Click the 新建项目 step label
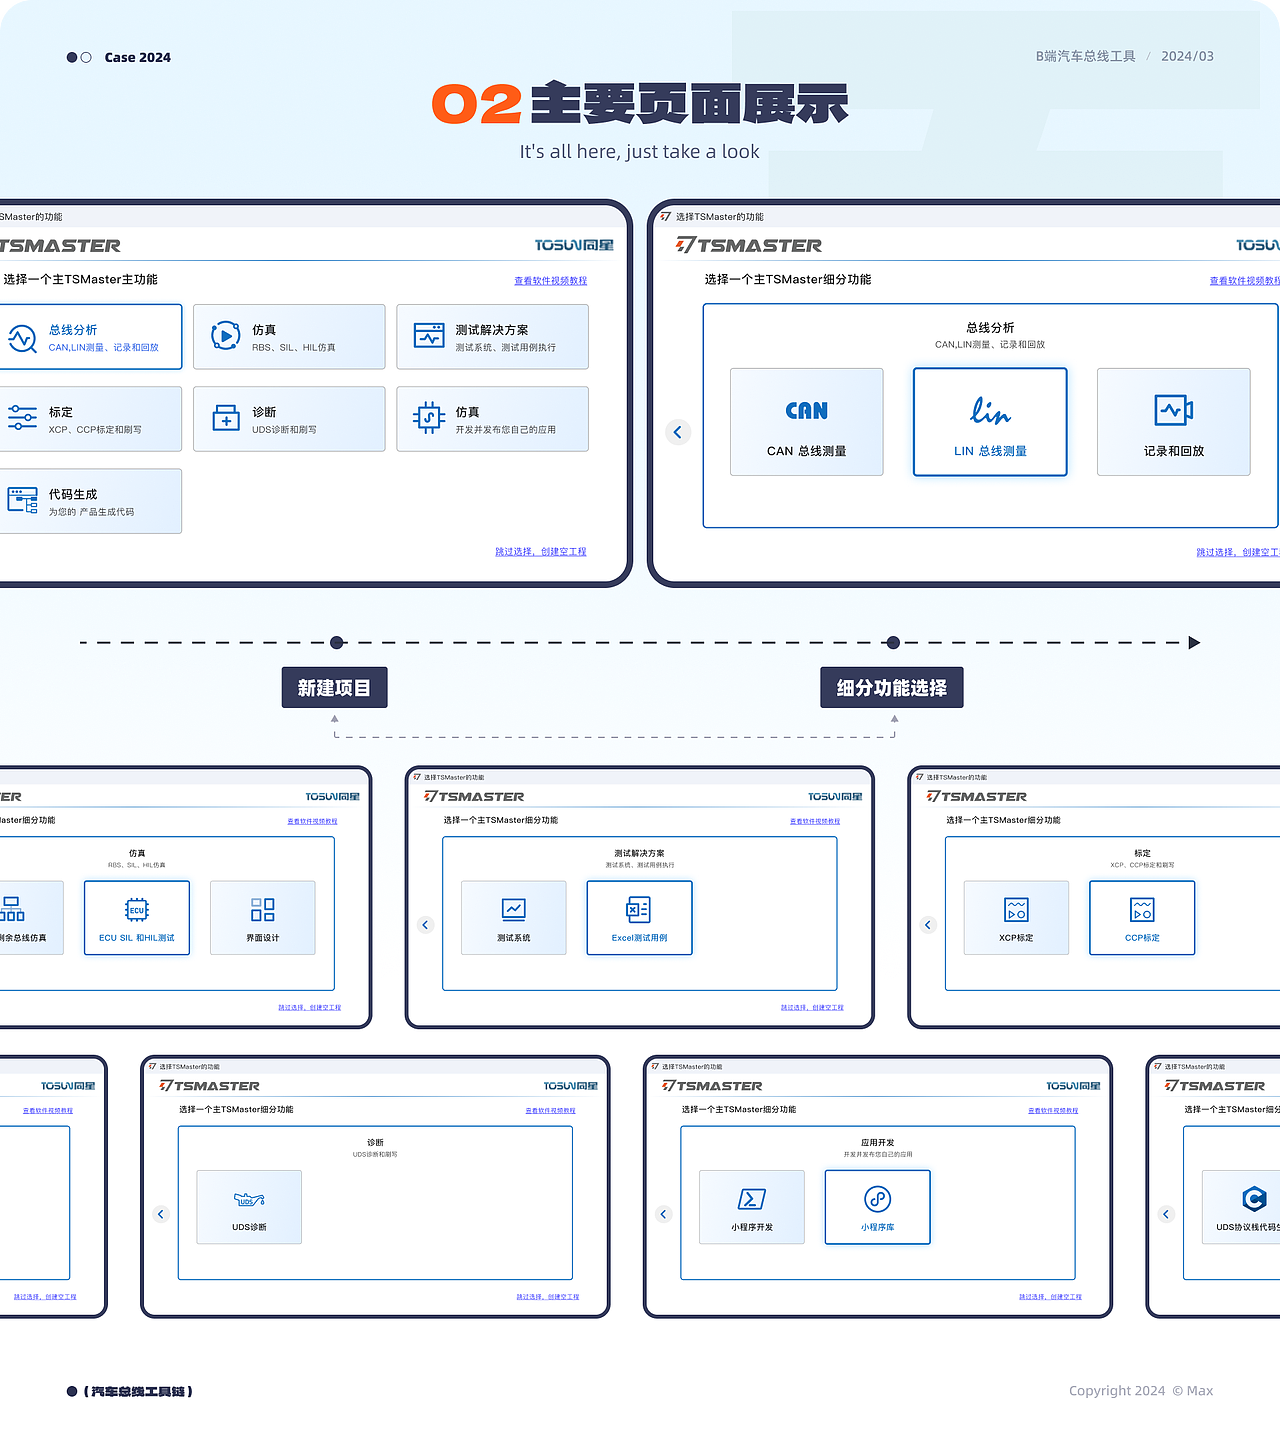Viewport: 1280px width, 1434px height. coord(334,688)
